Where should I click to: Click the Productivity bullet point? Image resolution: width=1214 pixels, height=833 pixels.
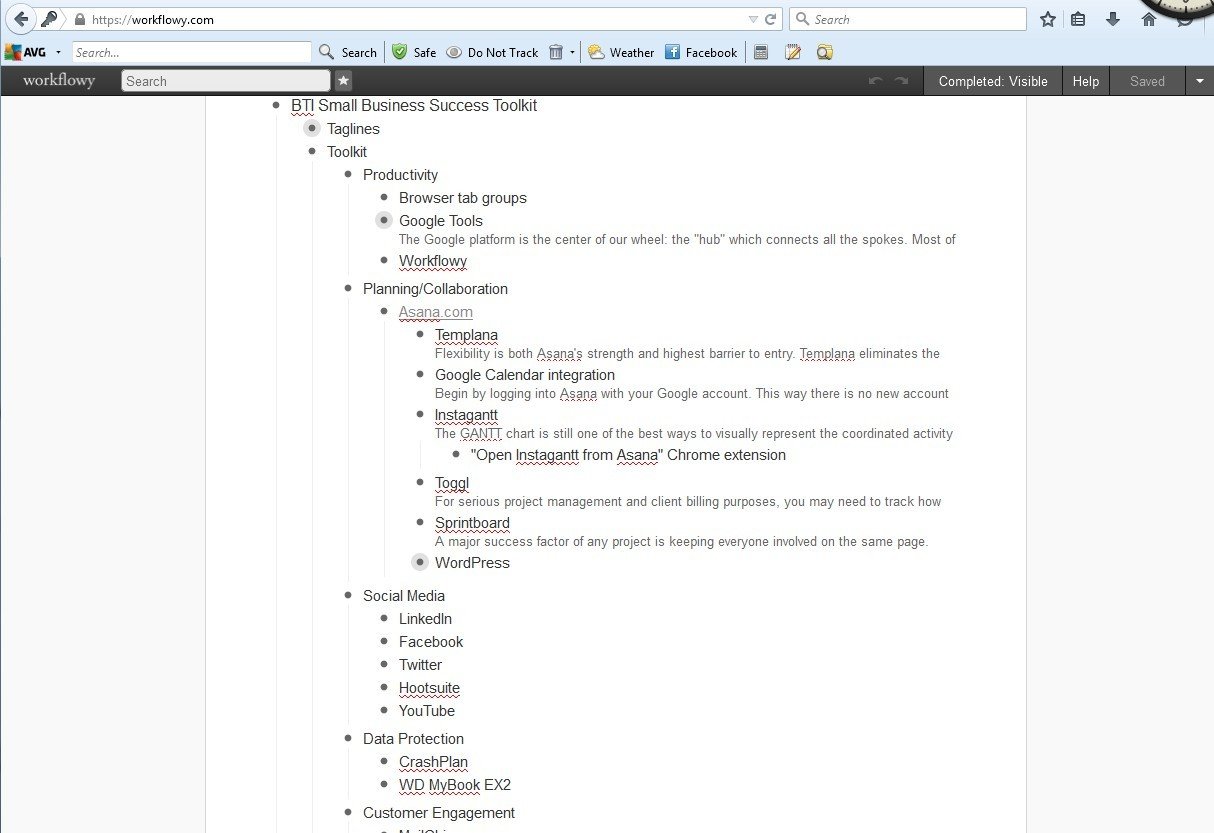point(348,174)
